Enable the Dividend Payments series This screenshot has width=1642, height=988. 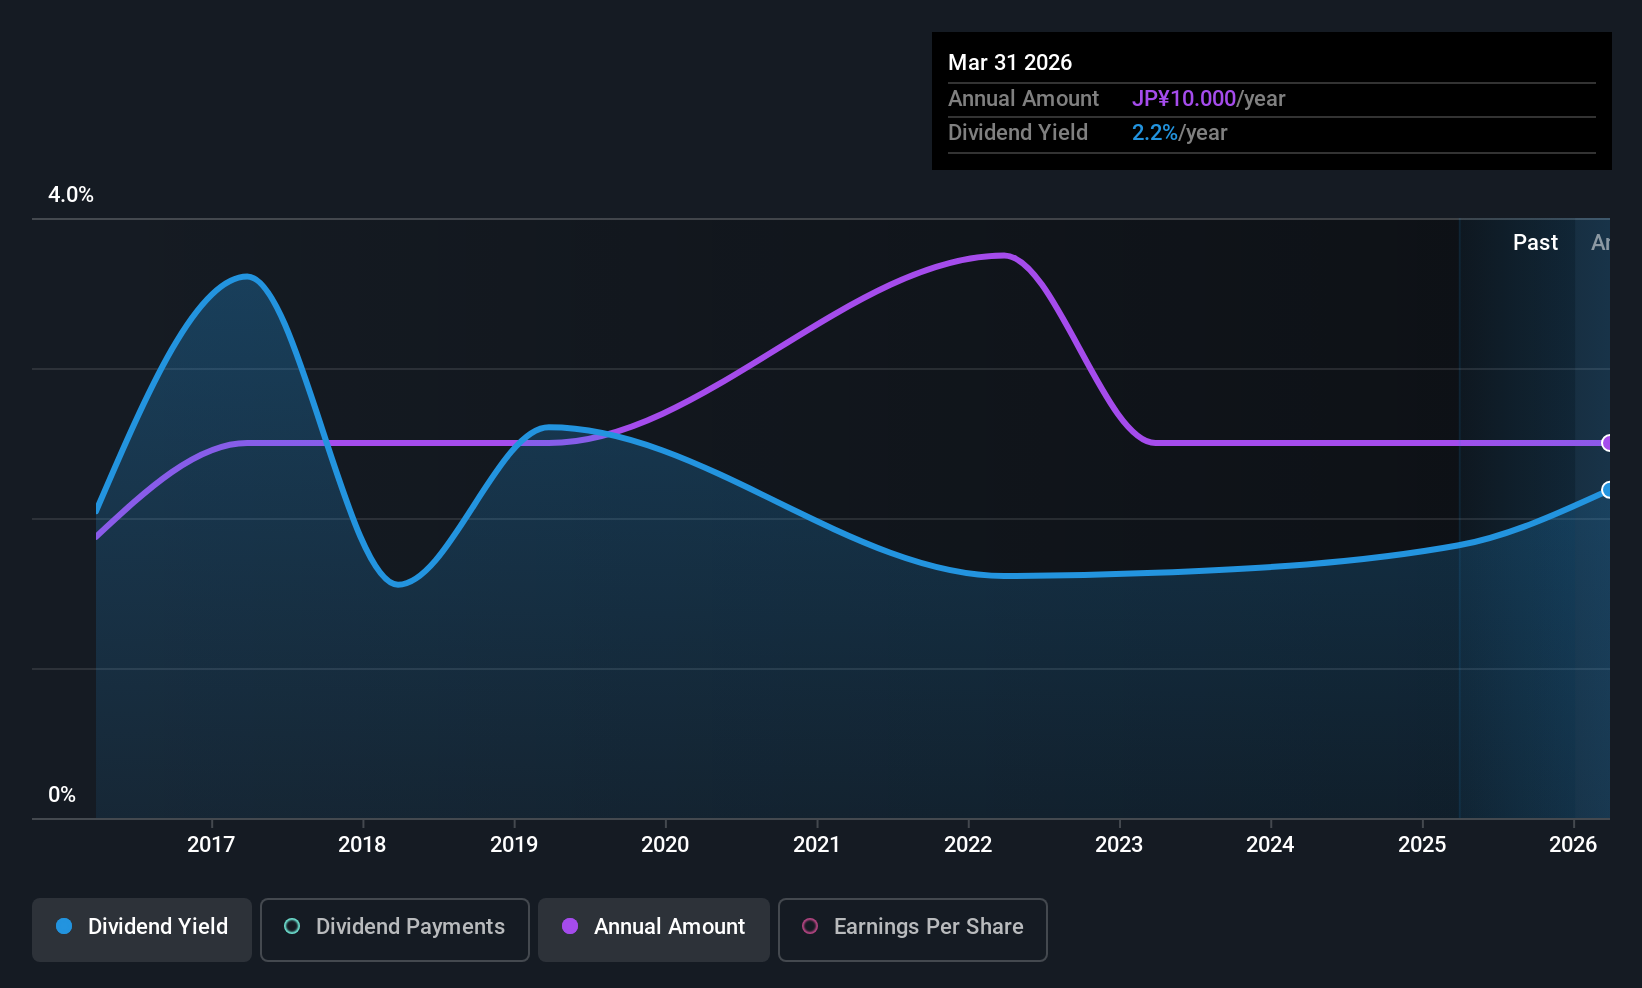pyautogui.click(x=395, y=930)
